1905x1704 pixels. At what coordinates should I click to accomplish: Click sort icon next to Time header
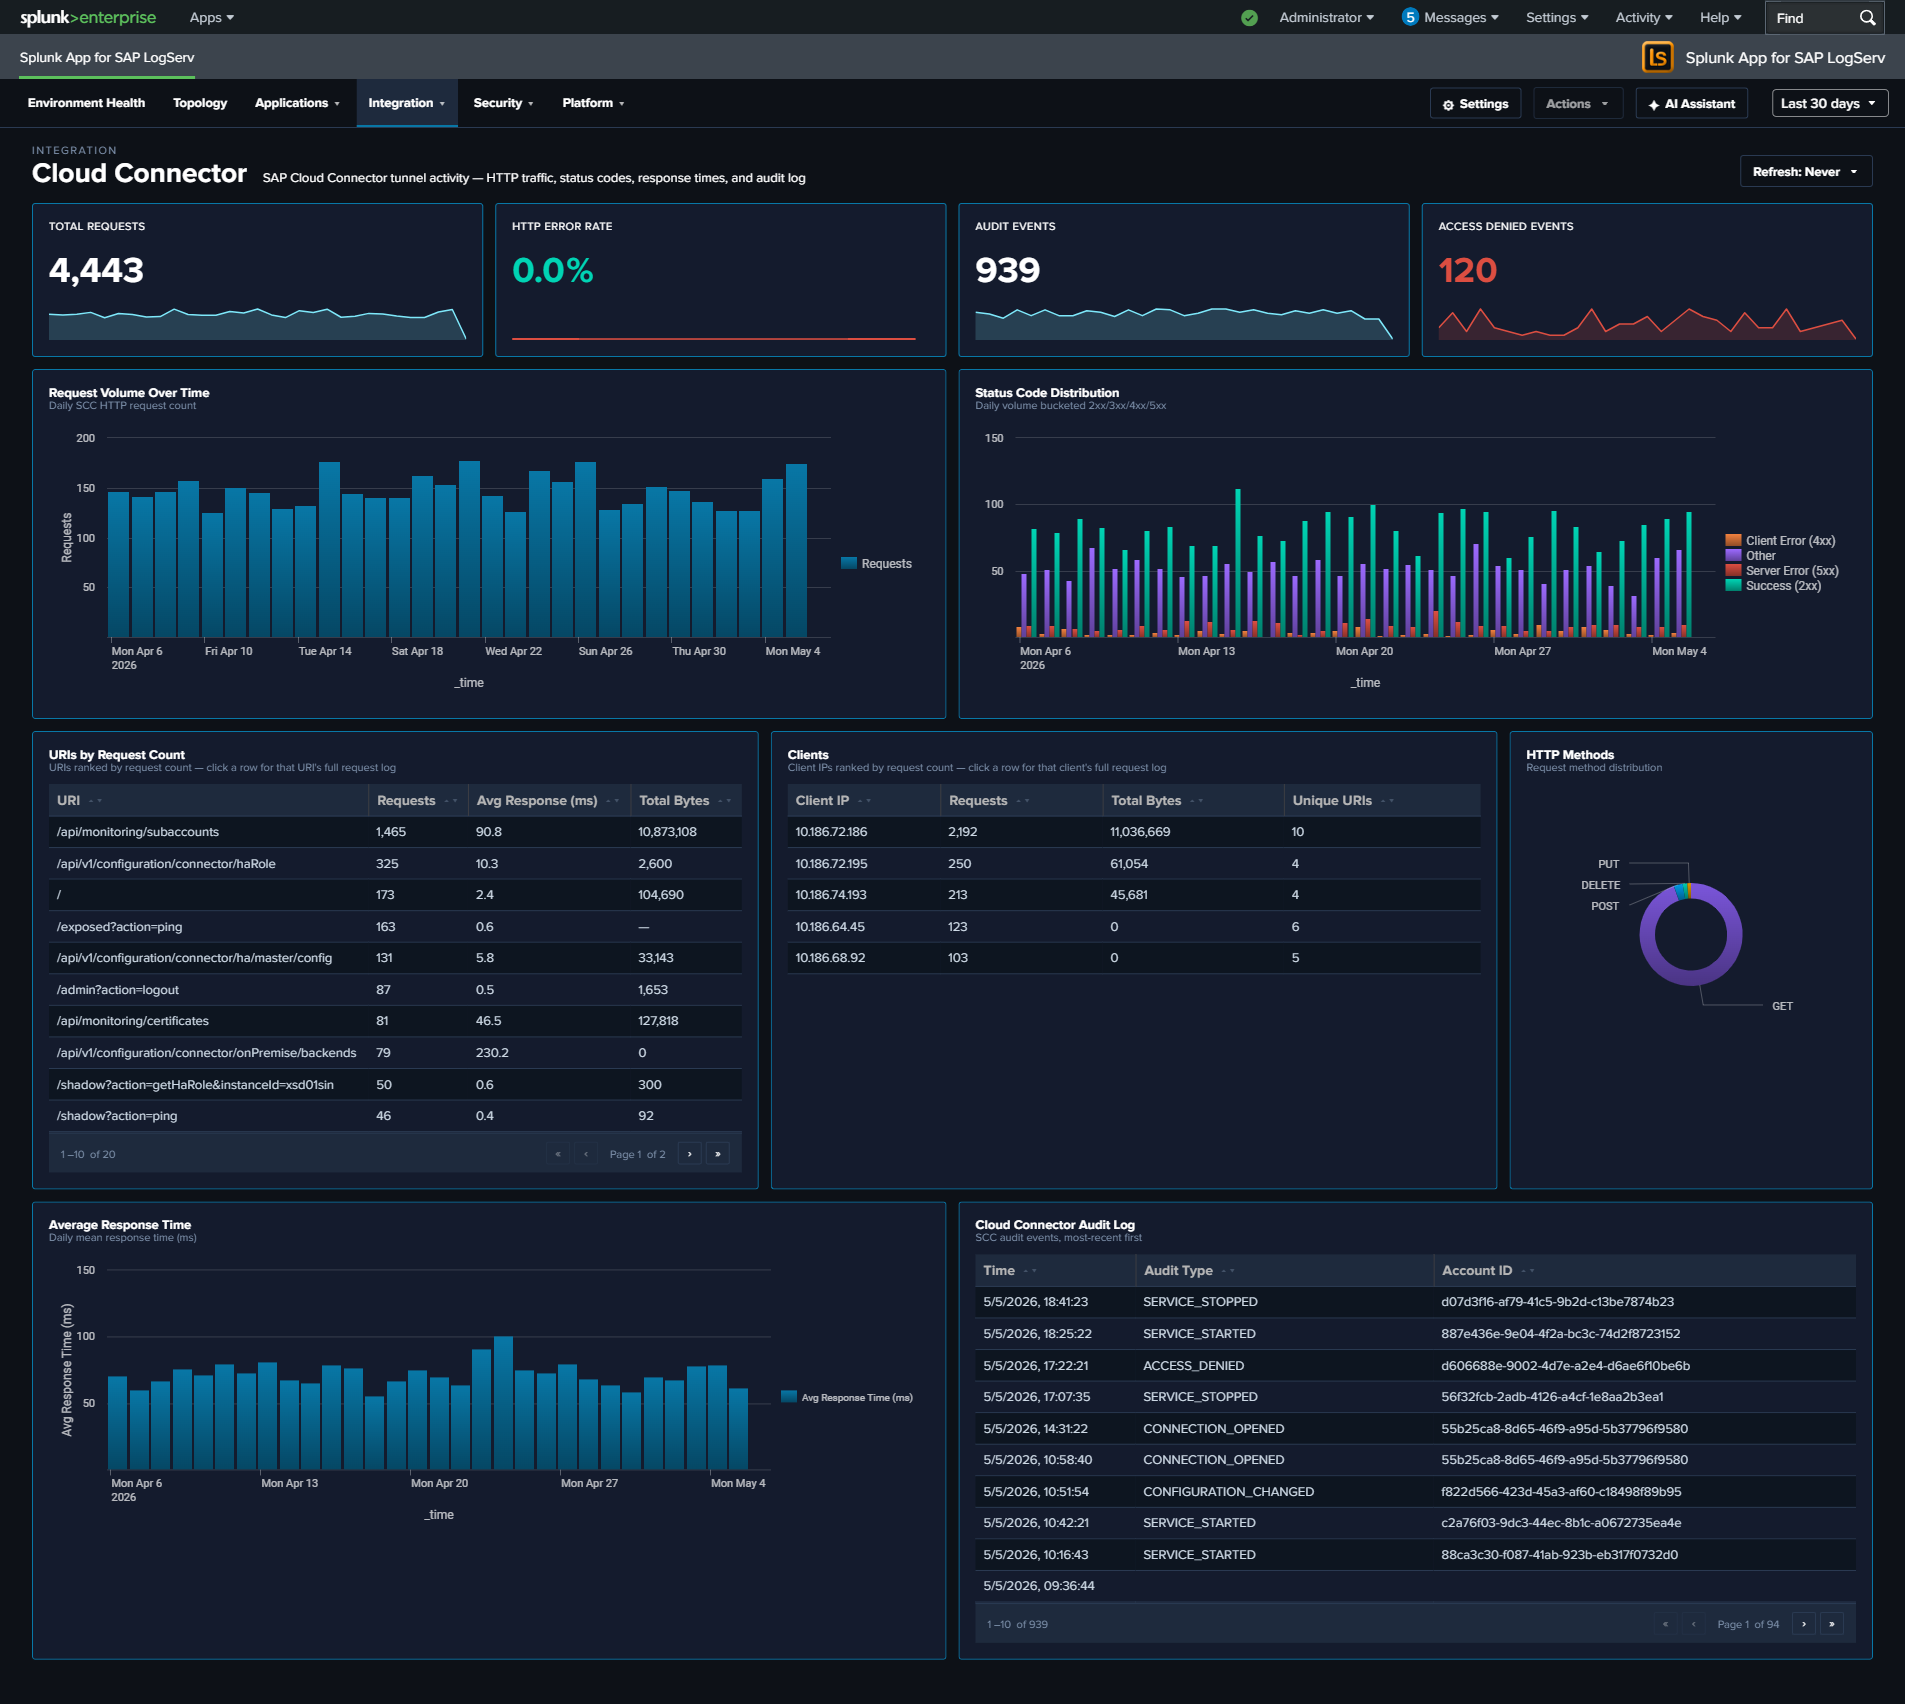pos(1031,1271)
